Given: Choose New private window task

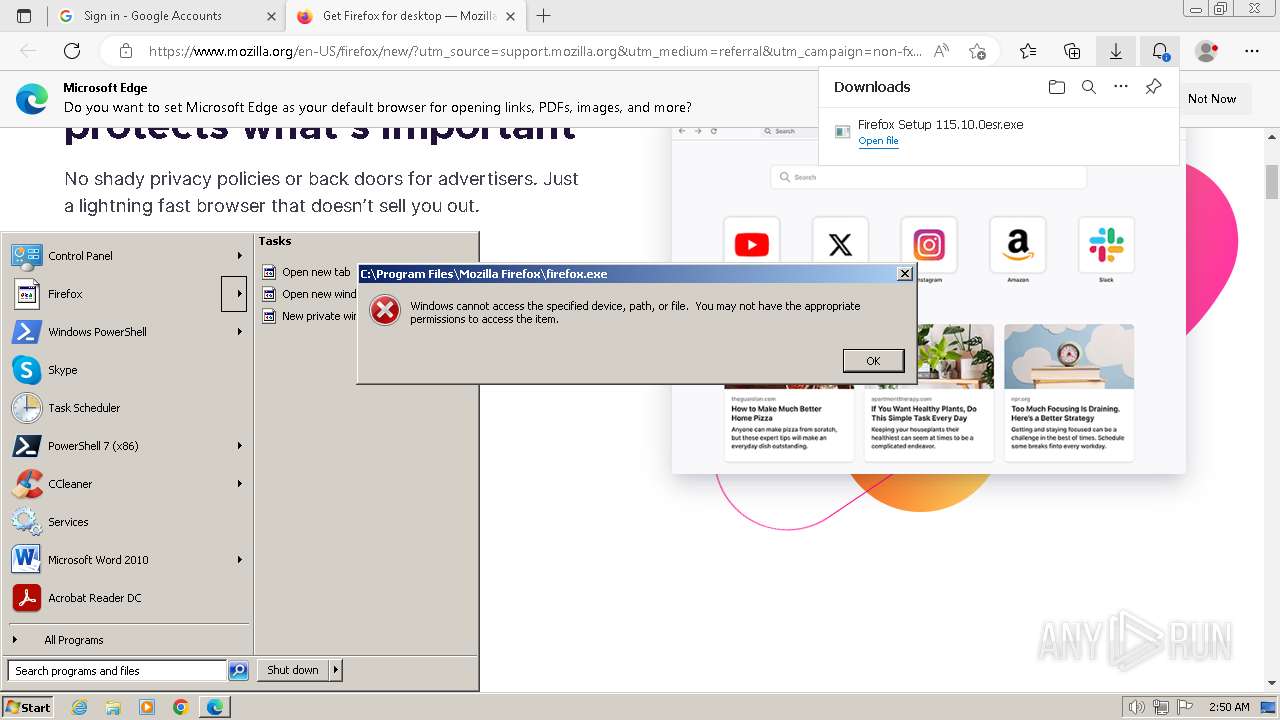Looking at the screenshot, I should (x=308, y=316).
